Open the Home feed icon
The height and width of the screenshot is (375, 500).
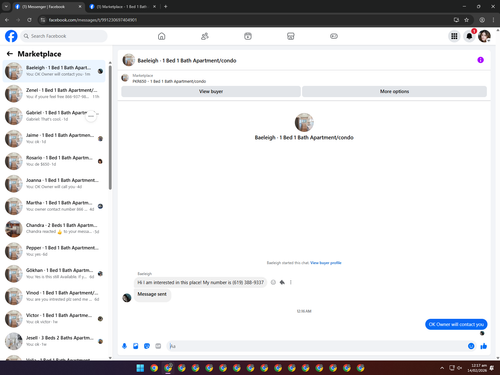coord(161,36)
